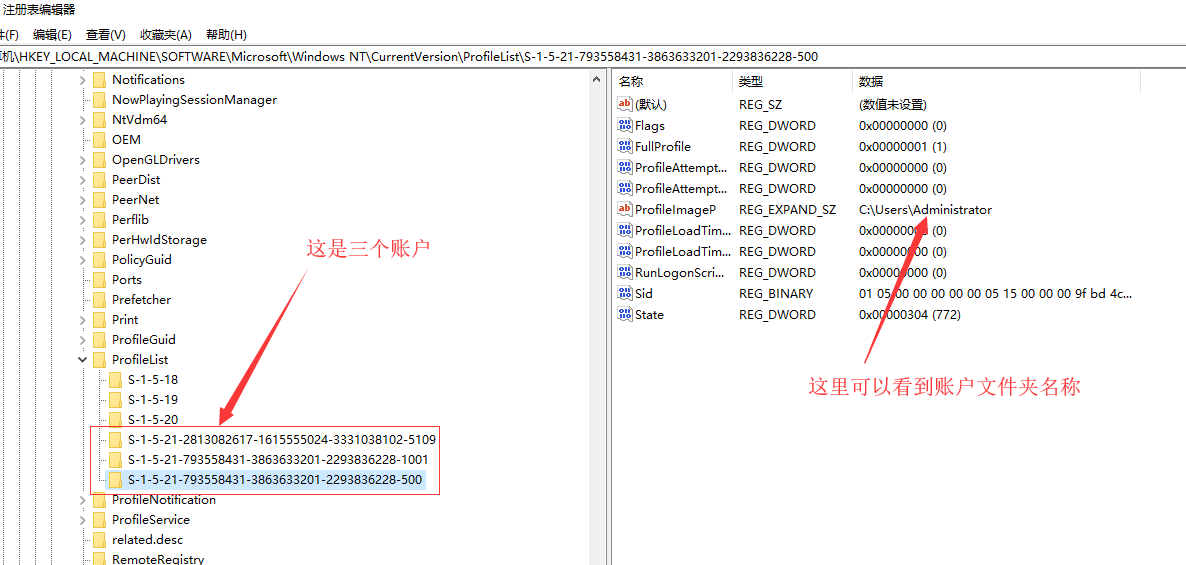
Task: Select the S-1-5-21 key ending in 1001
Action: tap(277, 460)
